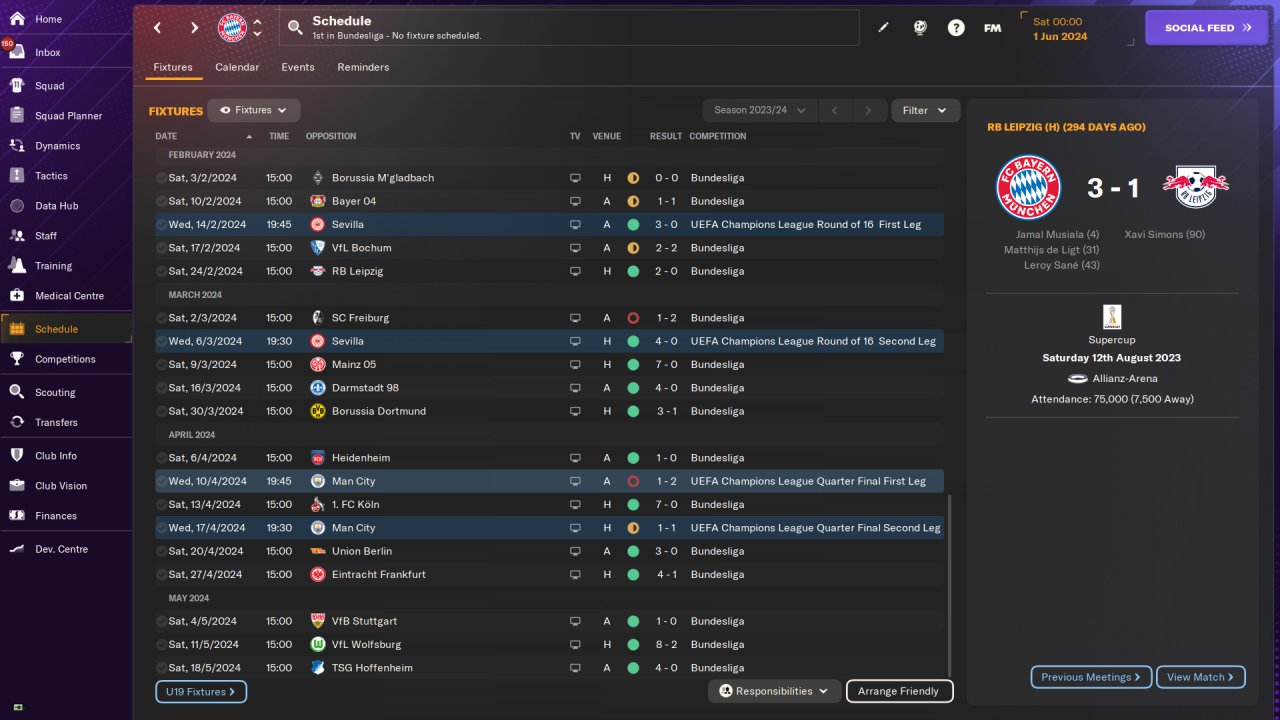Viewport: 1280px width, 720px height.
Task: Open the Competitions trophy icon
Action: click(x=16, y=359)
